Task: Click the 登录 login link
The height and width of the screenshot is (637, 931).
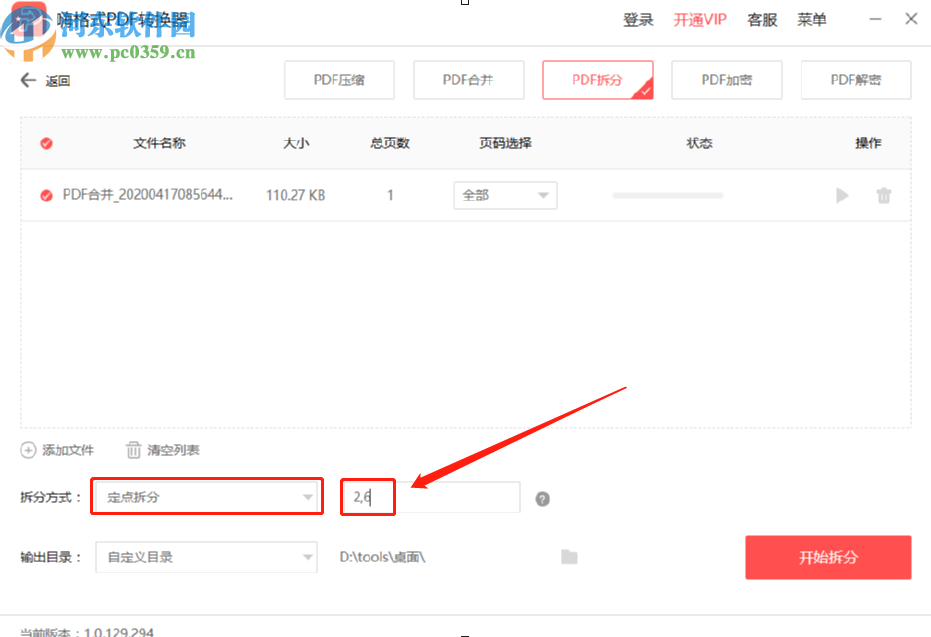Action: click(638, 20)
